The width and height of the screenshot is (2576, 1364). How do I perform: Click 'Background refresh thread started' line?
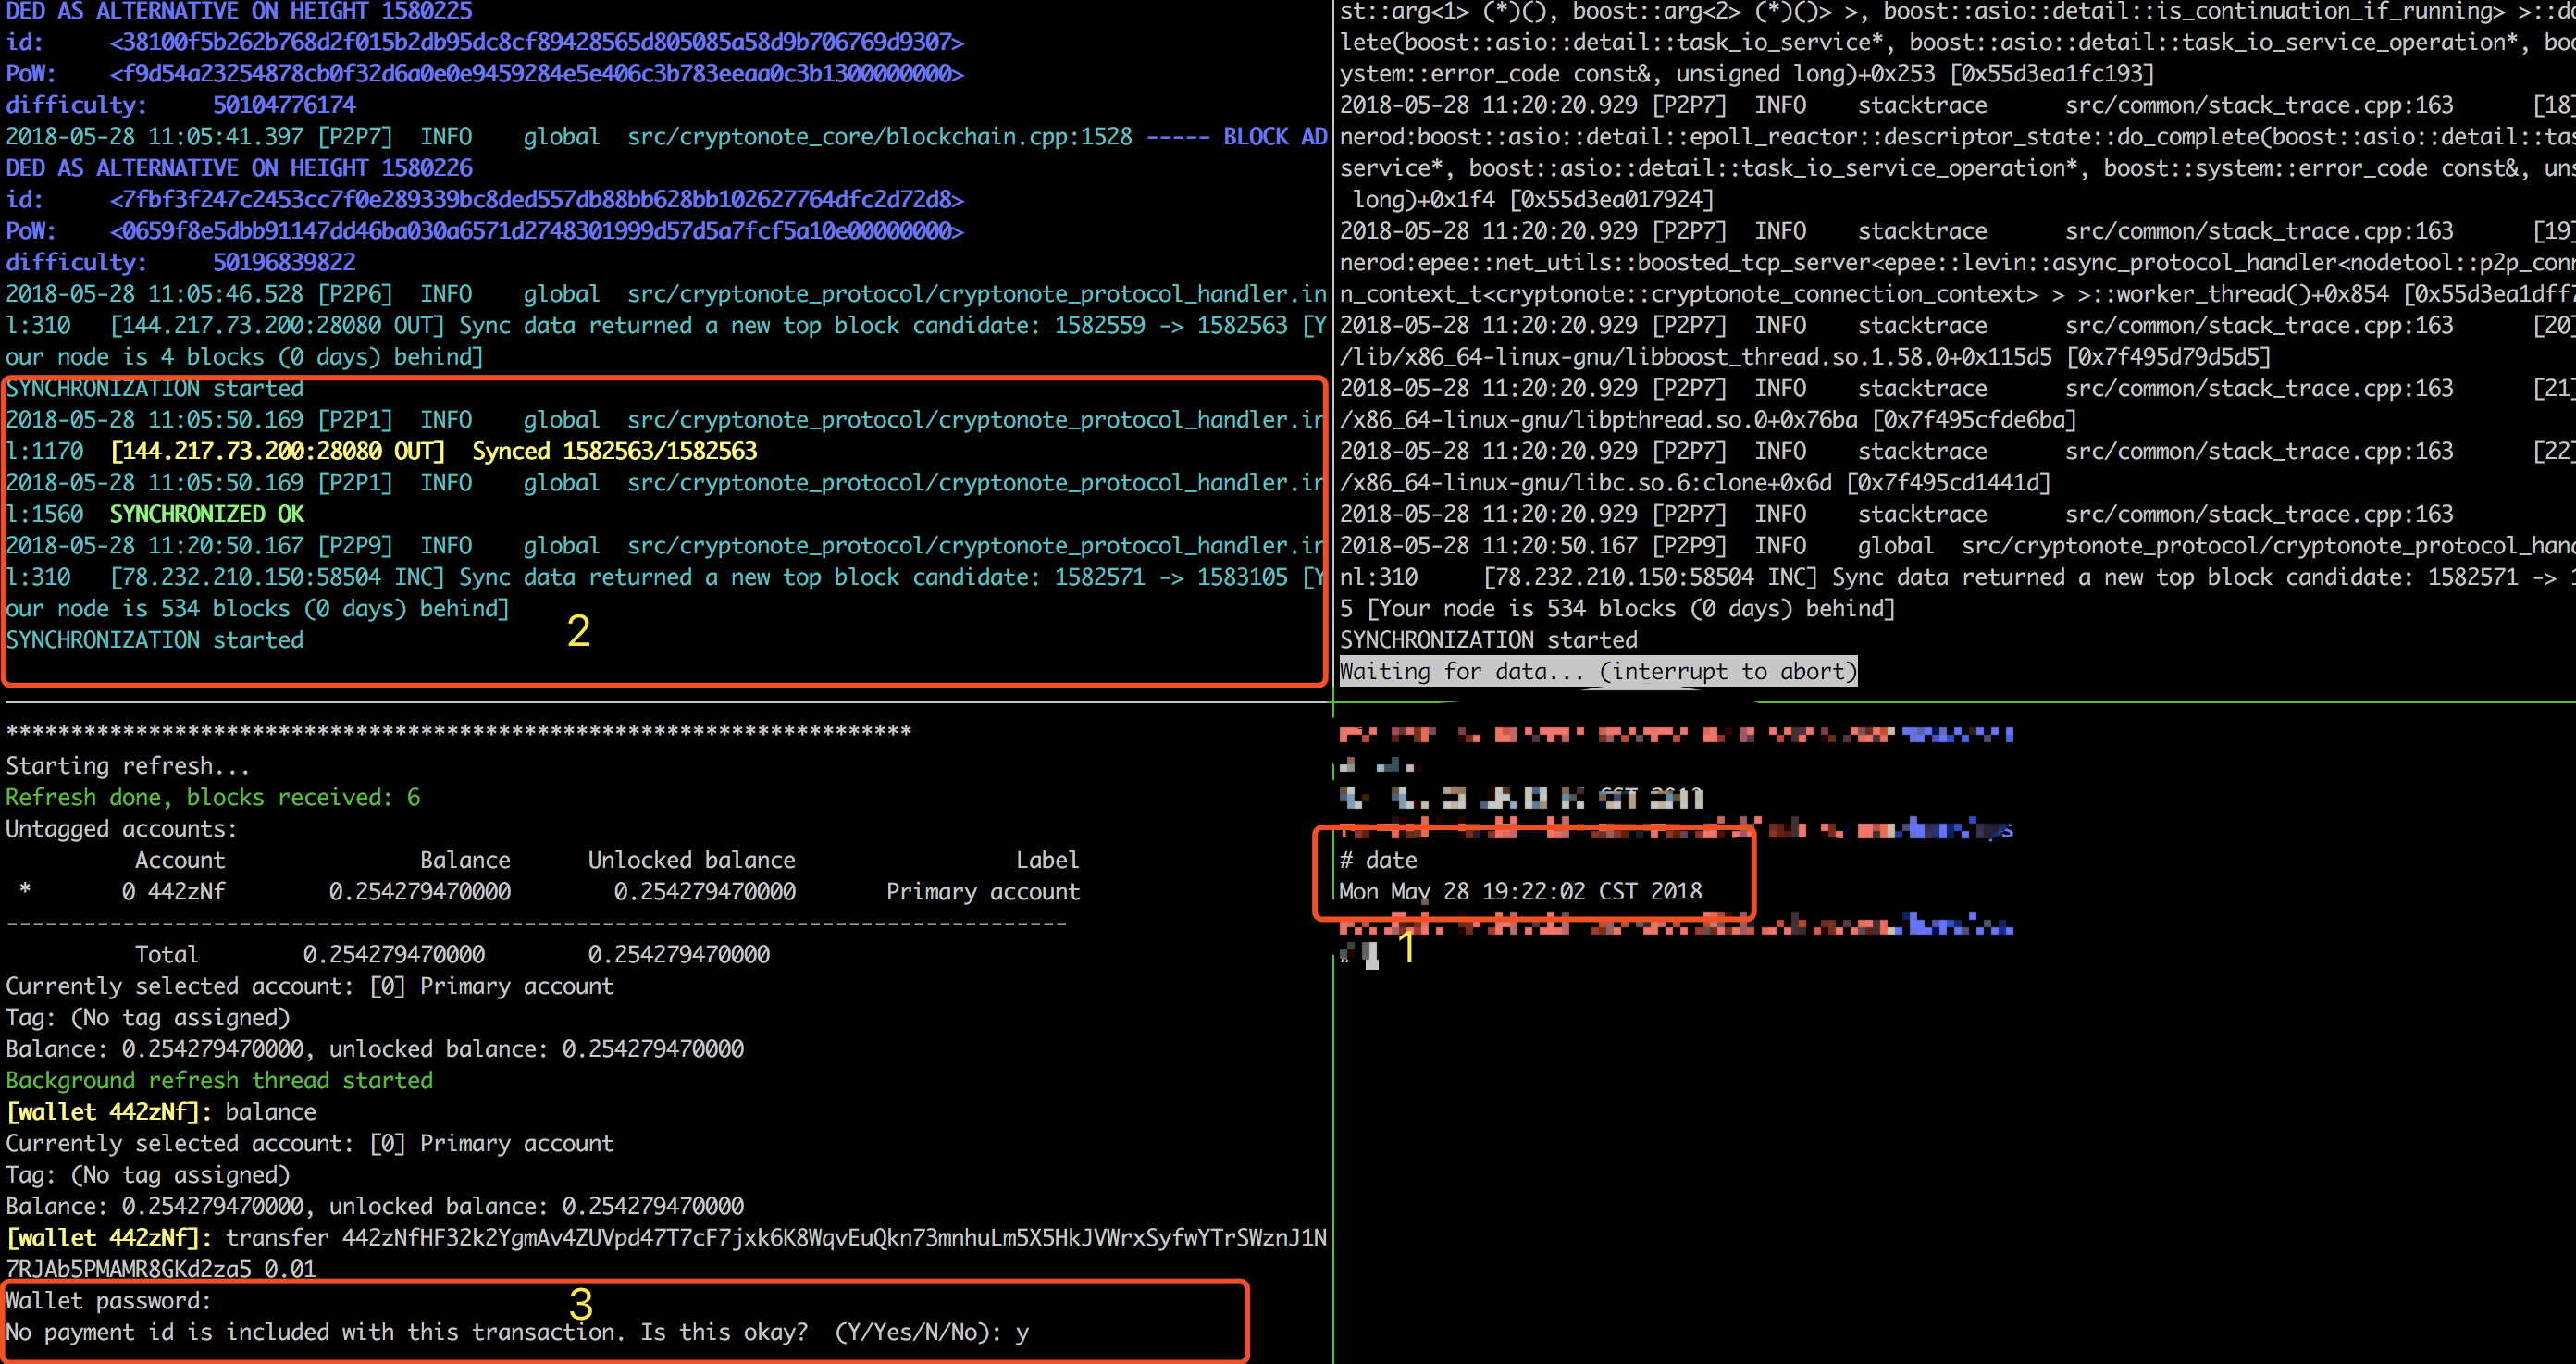click(219, 1080)
